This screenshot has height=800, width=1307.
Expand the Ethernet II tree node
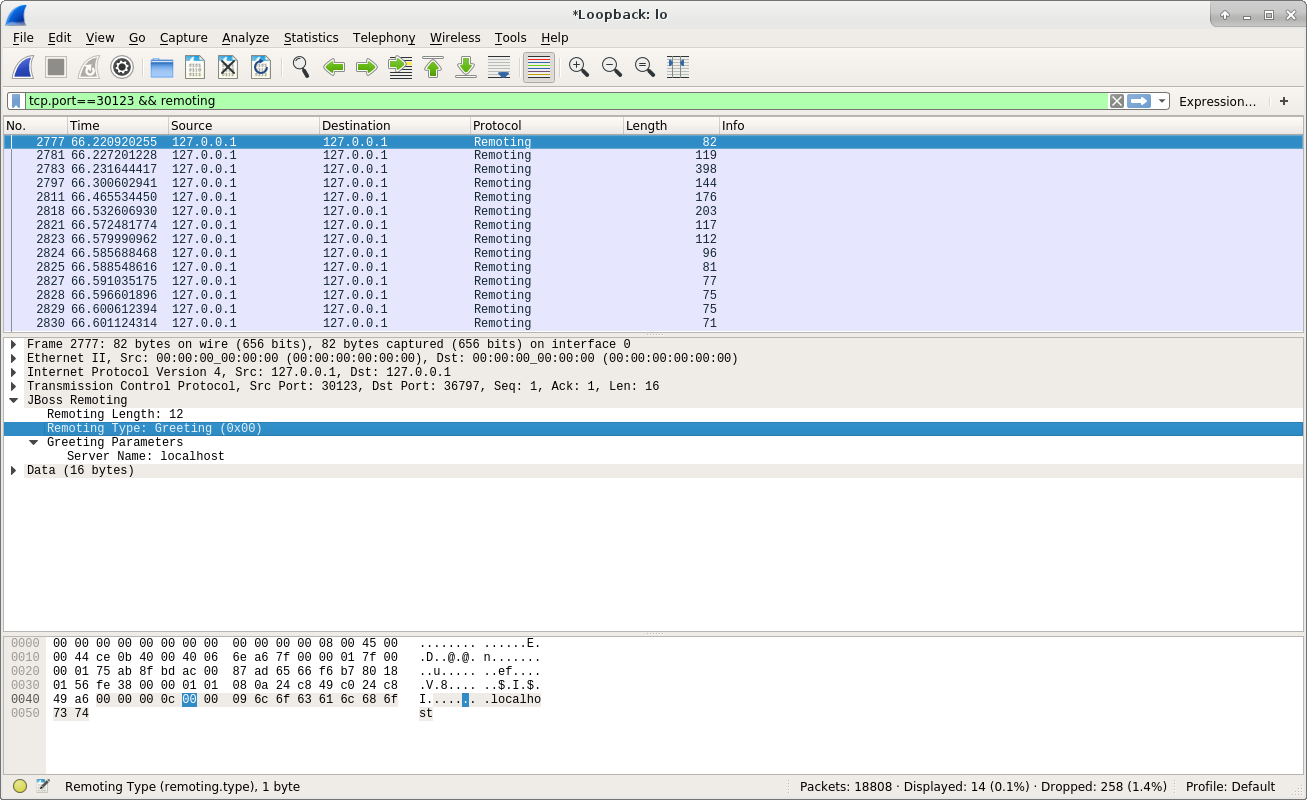pos(14,358)
